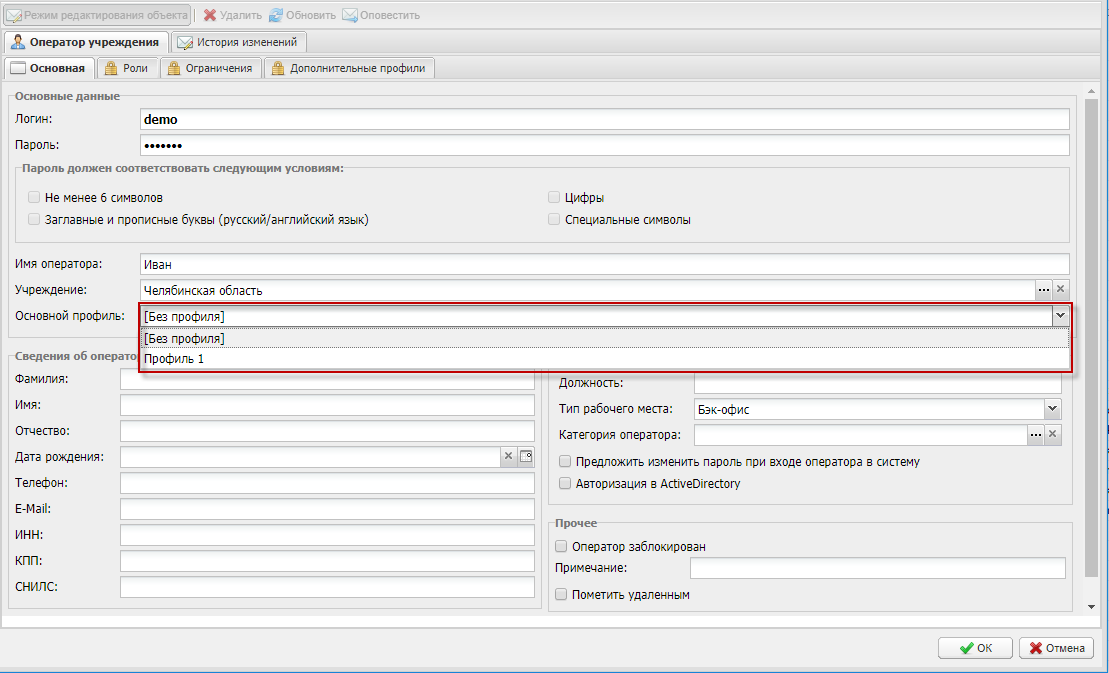Clear the Учреждение field with X icon
The width and height of the screenshot is (1109, 673).
point(1061,290)
